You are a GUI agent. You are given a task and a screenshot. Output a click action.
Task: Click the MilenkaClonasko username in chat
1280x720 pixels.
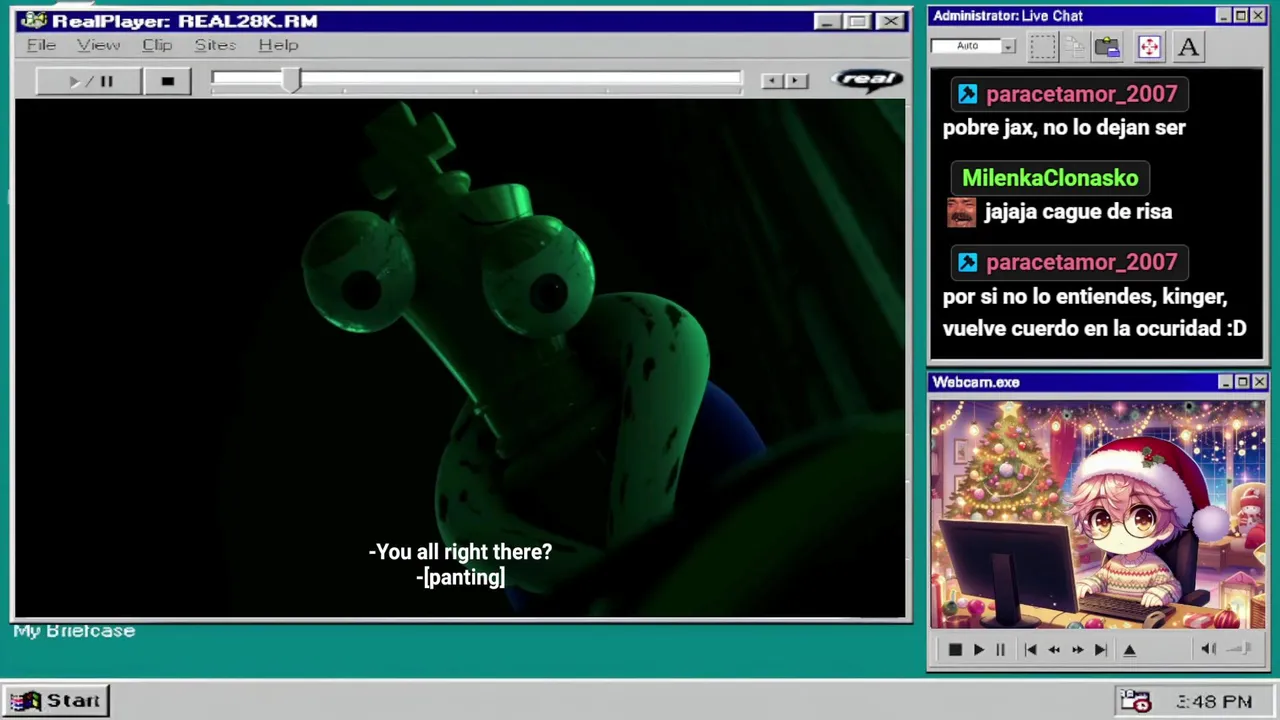pos(1050,178)
